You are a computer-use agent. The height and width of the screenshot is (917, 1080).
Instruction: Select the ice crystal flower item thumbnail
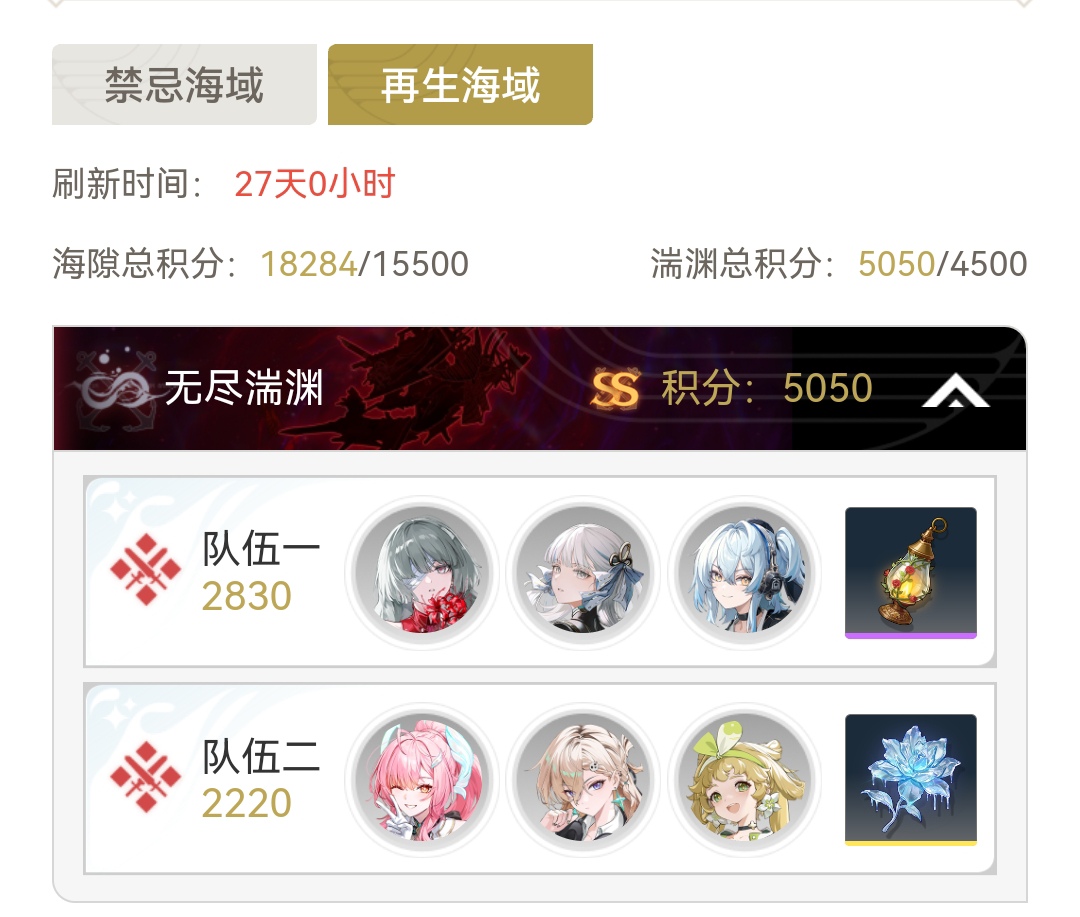911,780
